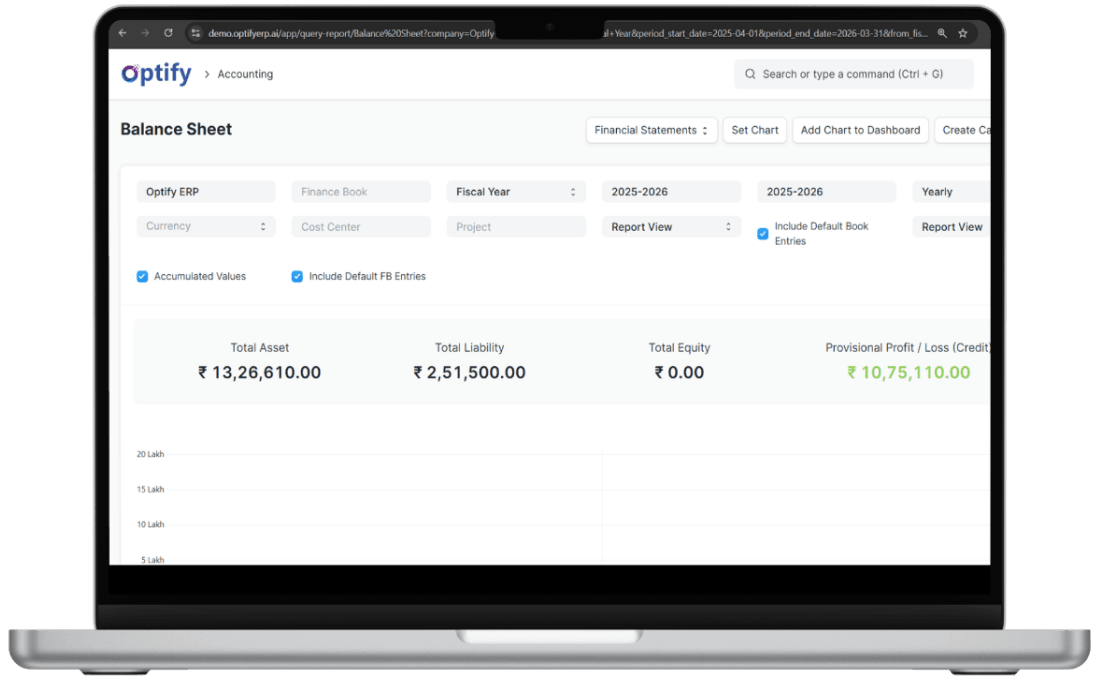Image resolution: width=1100 pixels, height=680 pixels.
Task: Bookmark this page with the star icon
Action: (963, 33)
